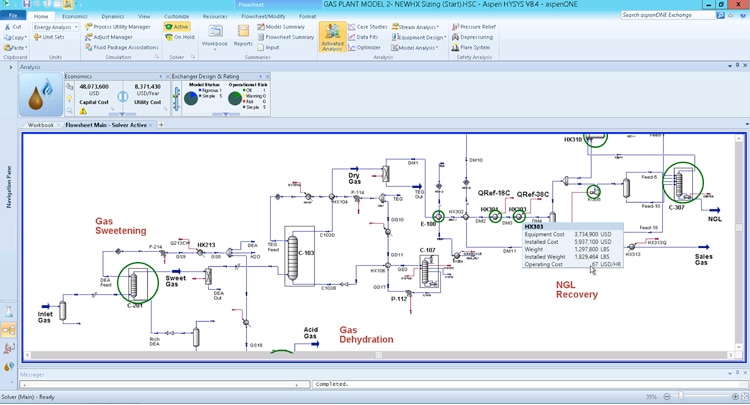Viewport: 750px width, 405px height.
Task: Switch to the Resources ribbon tab
Action: coord(215,16)
